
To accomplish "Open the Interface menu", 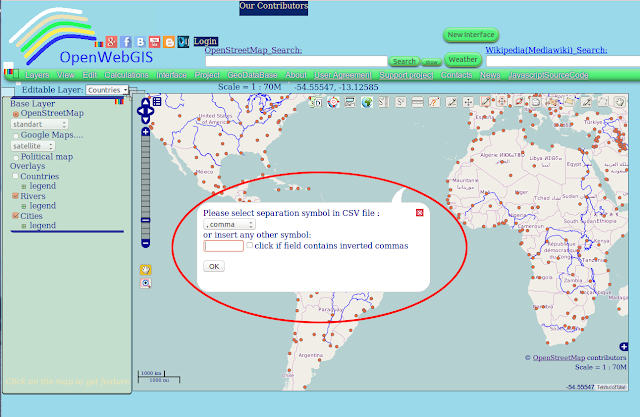I will coord(171,75).
